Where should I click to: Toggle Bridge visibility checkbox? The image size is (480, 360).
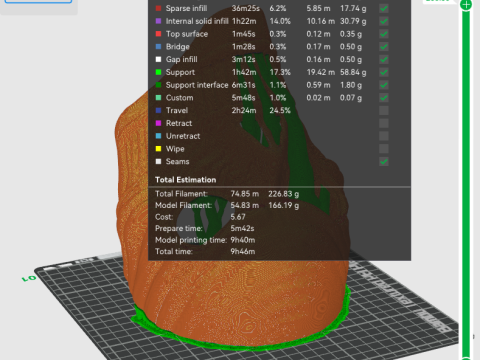pyautogui.click(x=384, y=47)
